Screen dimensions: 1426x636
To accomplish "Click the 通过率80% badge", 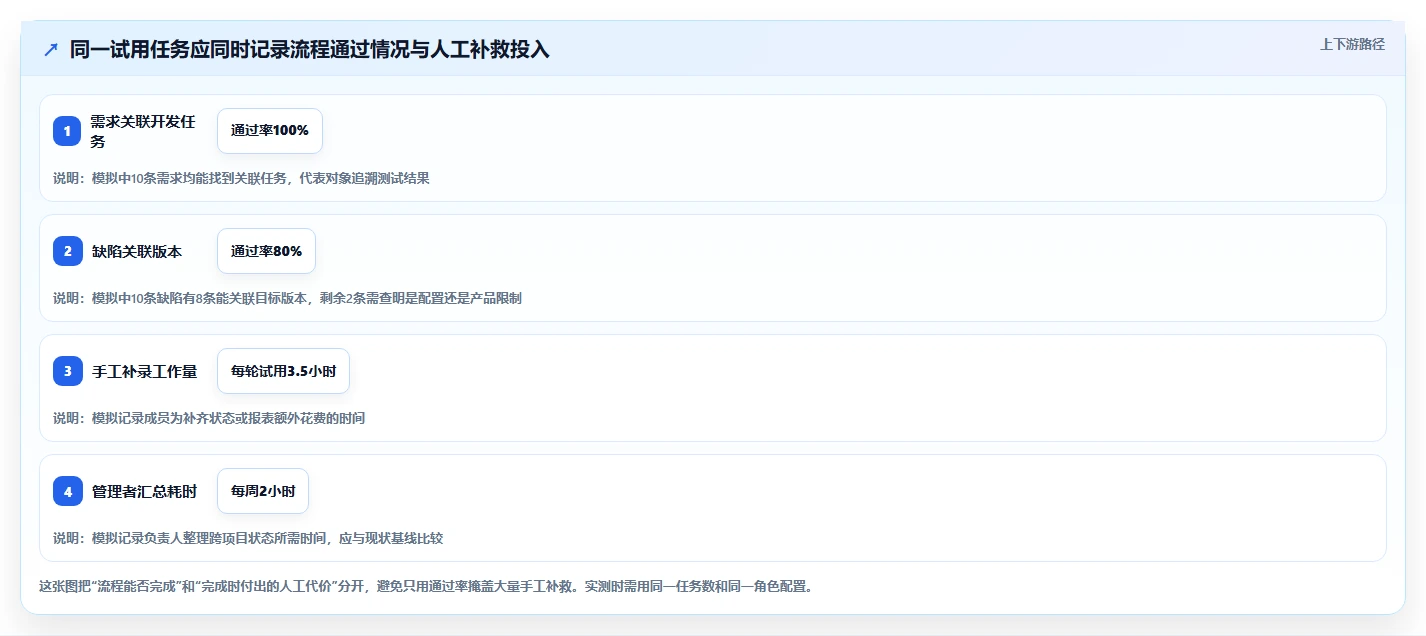I will [266, 251].
